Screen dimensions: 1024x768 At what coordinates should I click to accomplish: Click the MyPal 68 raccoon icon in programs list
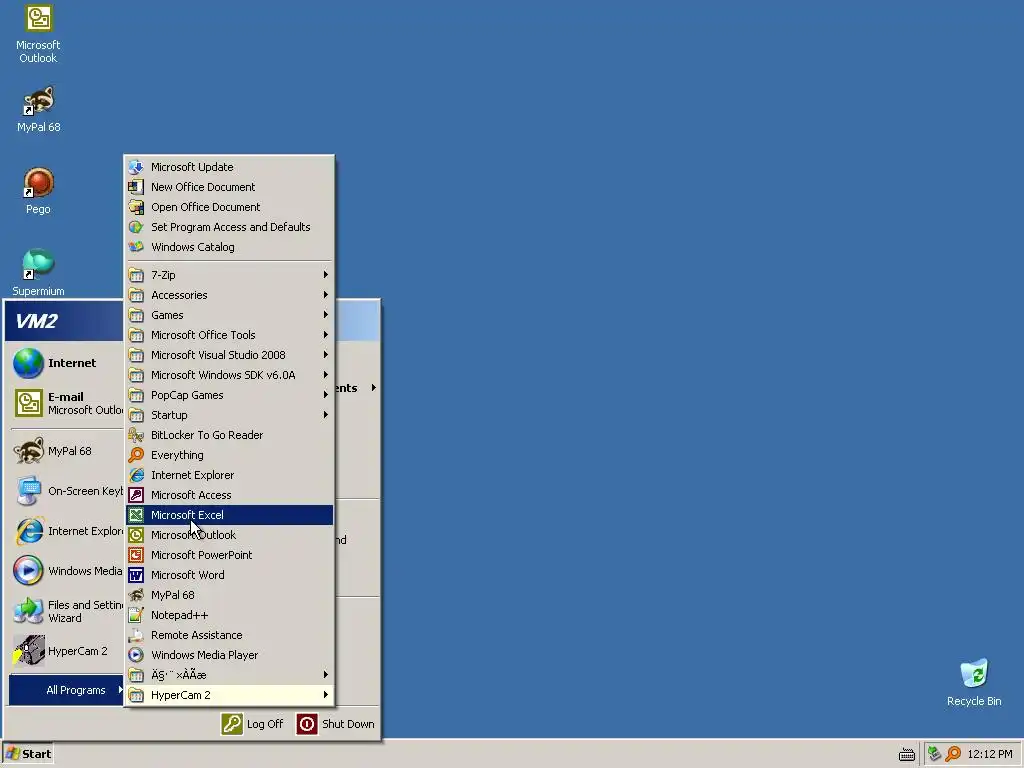(136, 595)
